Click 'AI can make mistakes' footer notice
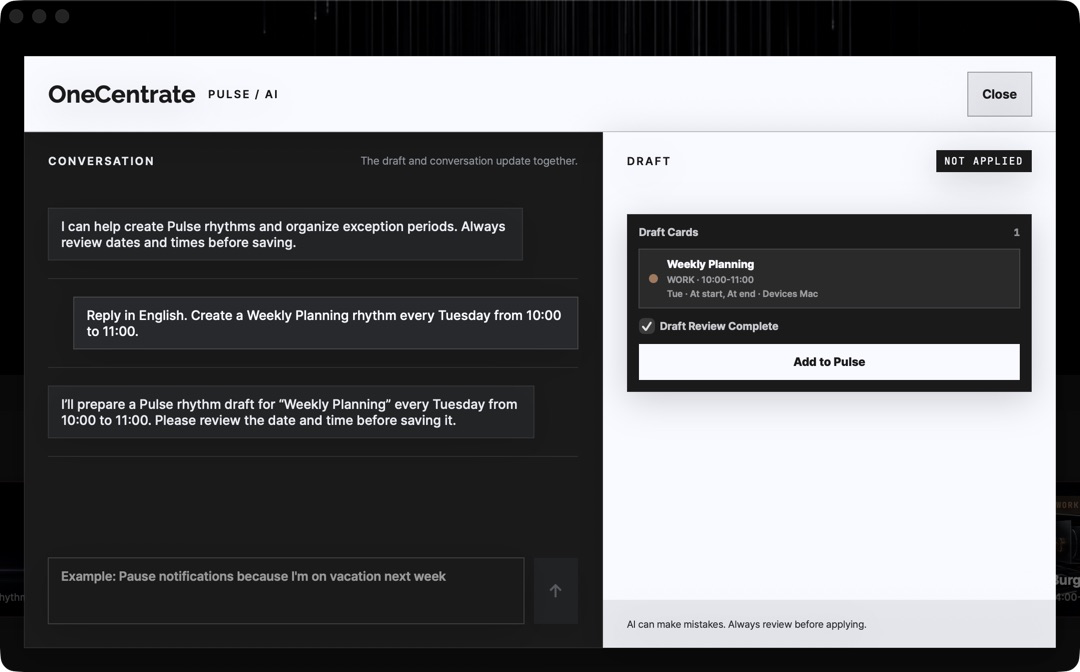The height and width of the screenshot is (672, 1080). pos(746,624)
